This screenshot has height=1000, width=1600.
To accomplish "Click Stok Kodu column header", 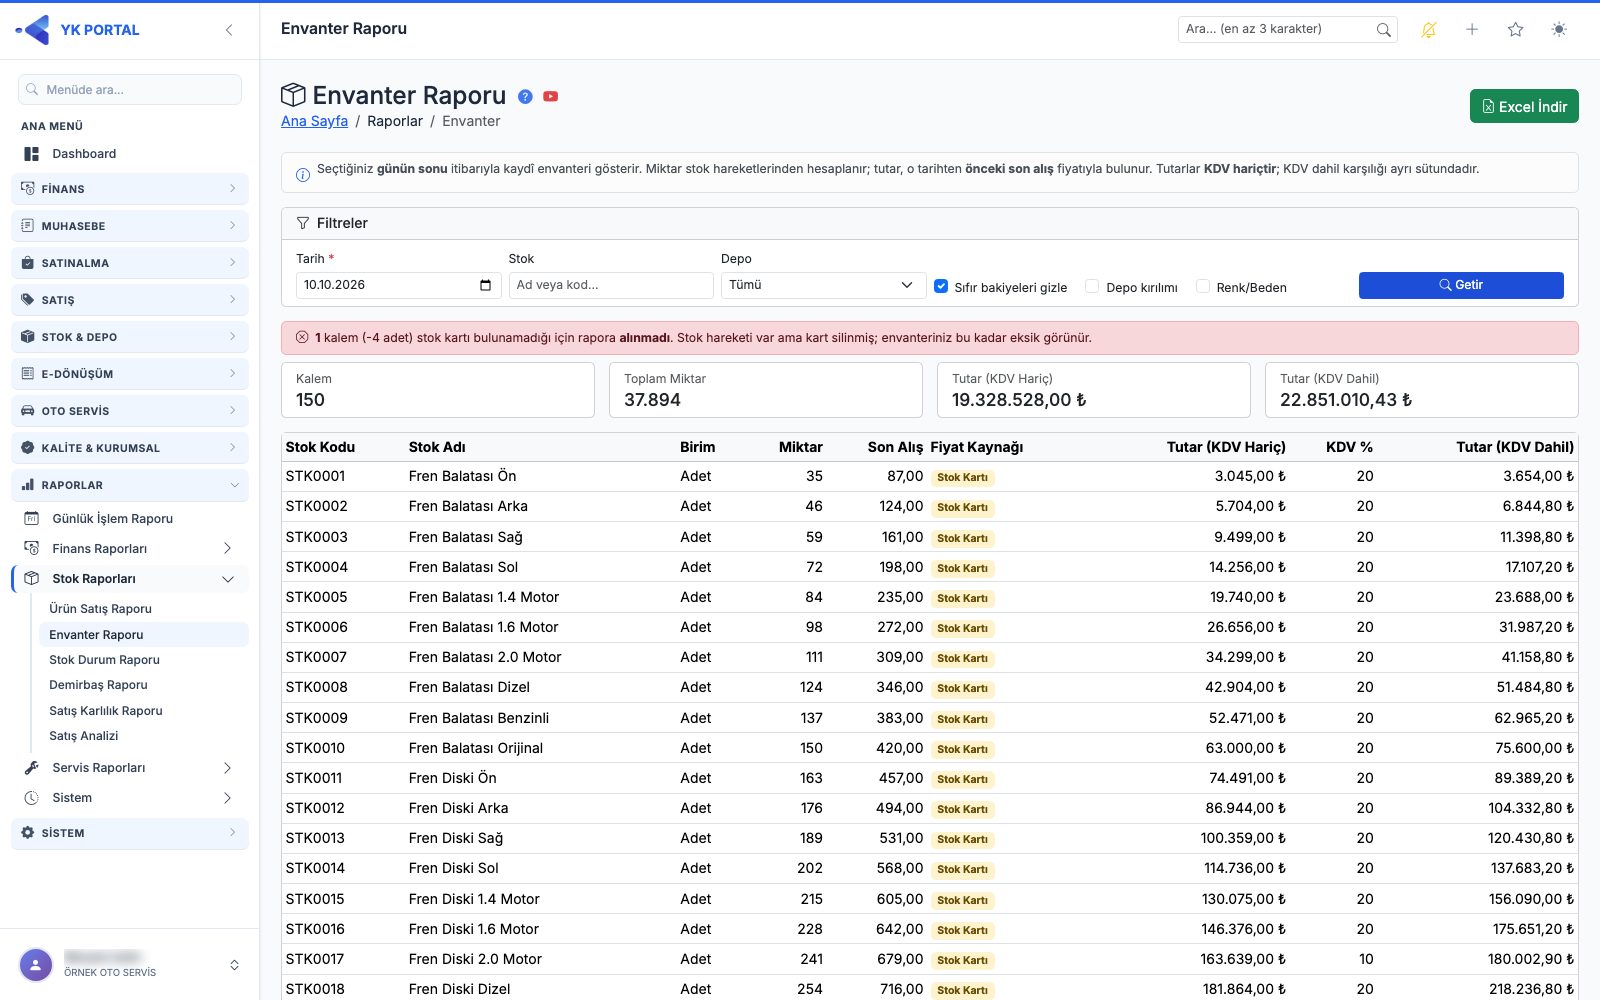I will 320,447.
